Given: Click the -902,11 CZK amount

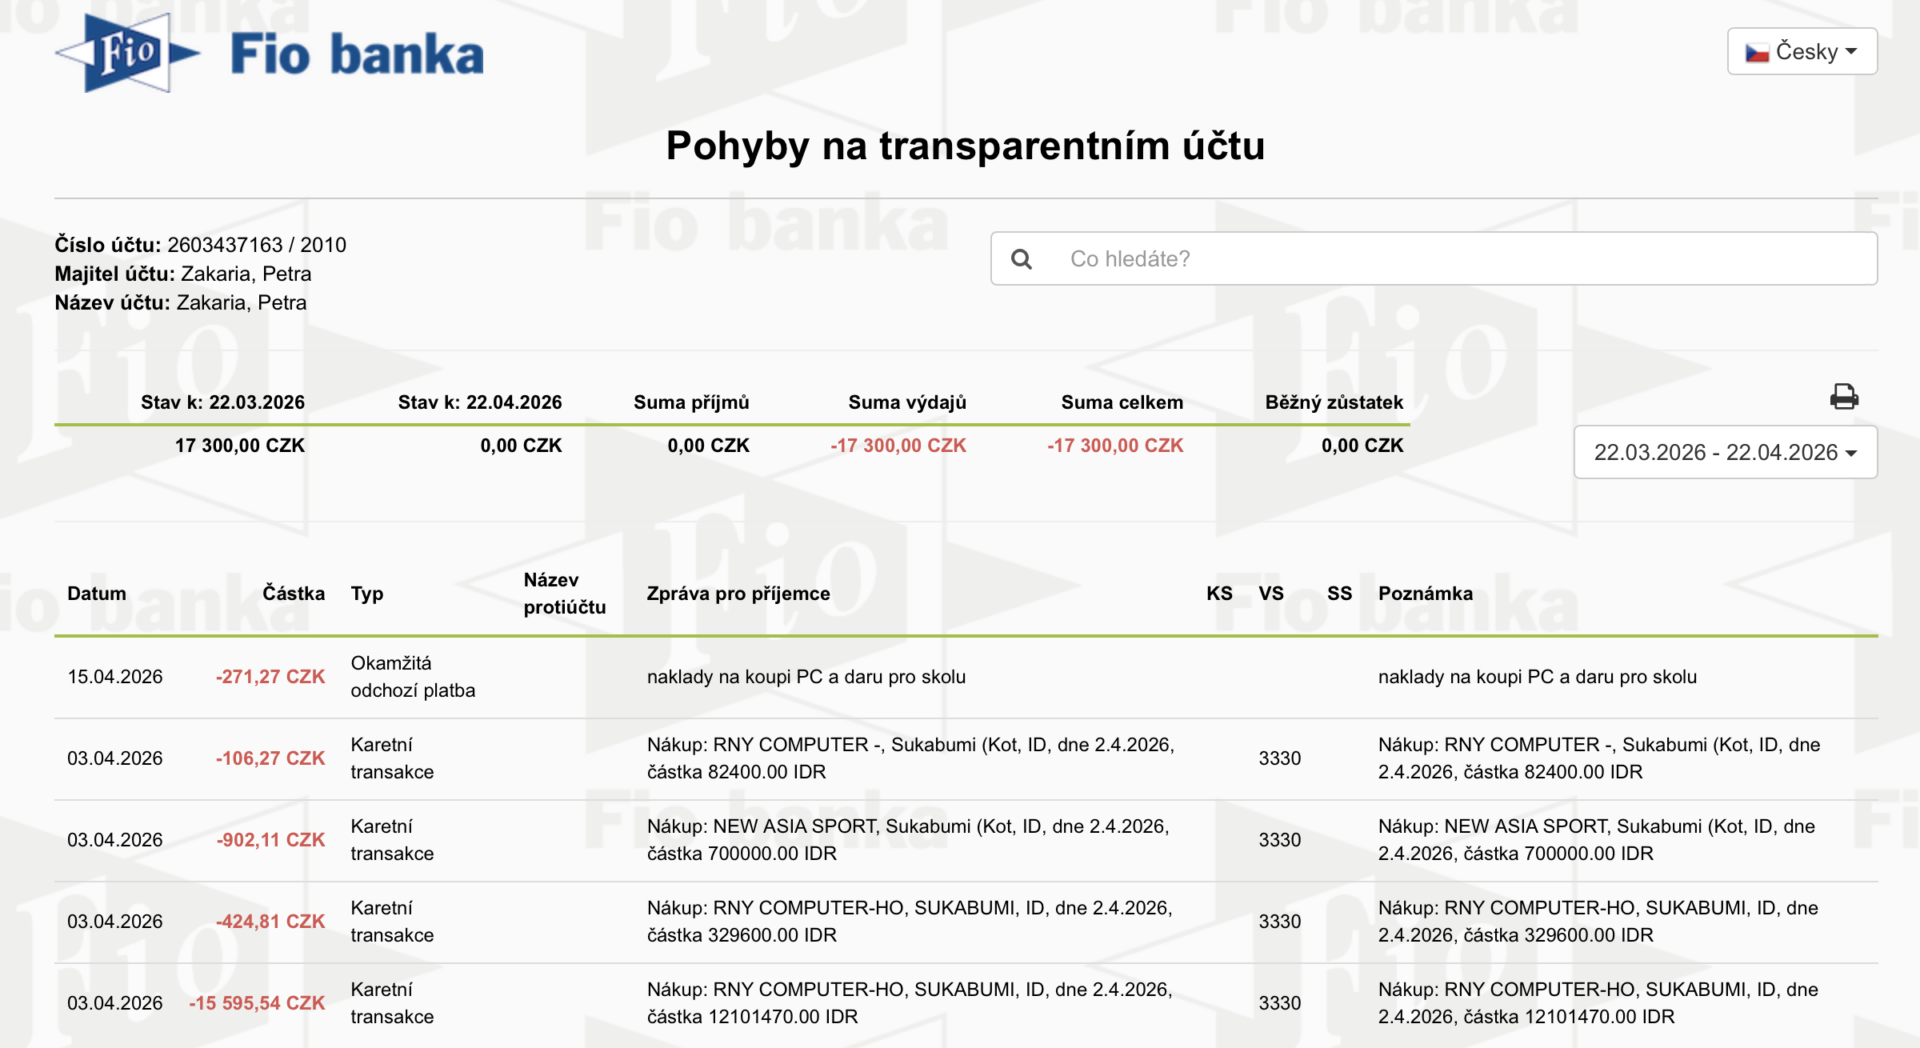Looking at the screenshot, I should coord(270,840).
